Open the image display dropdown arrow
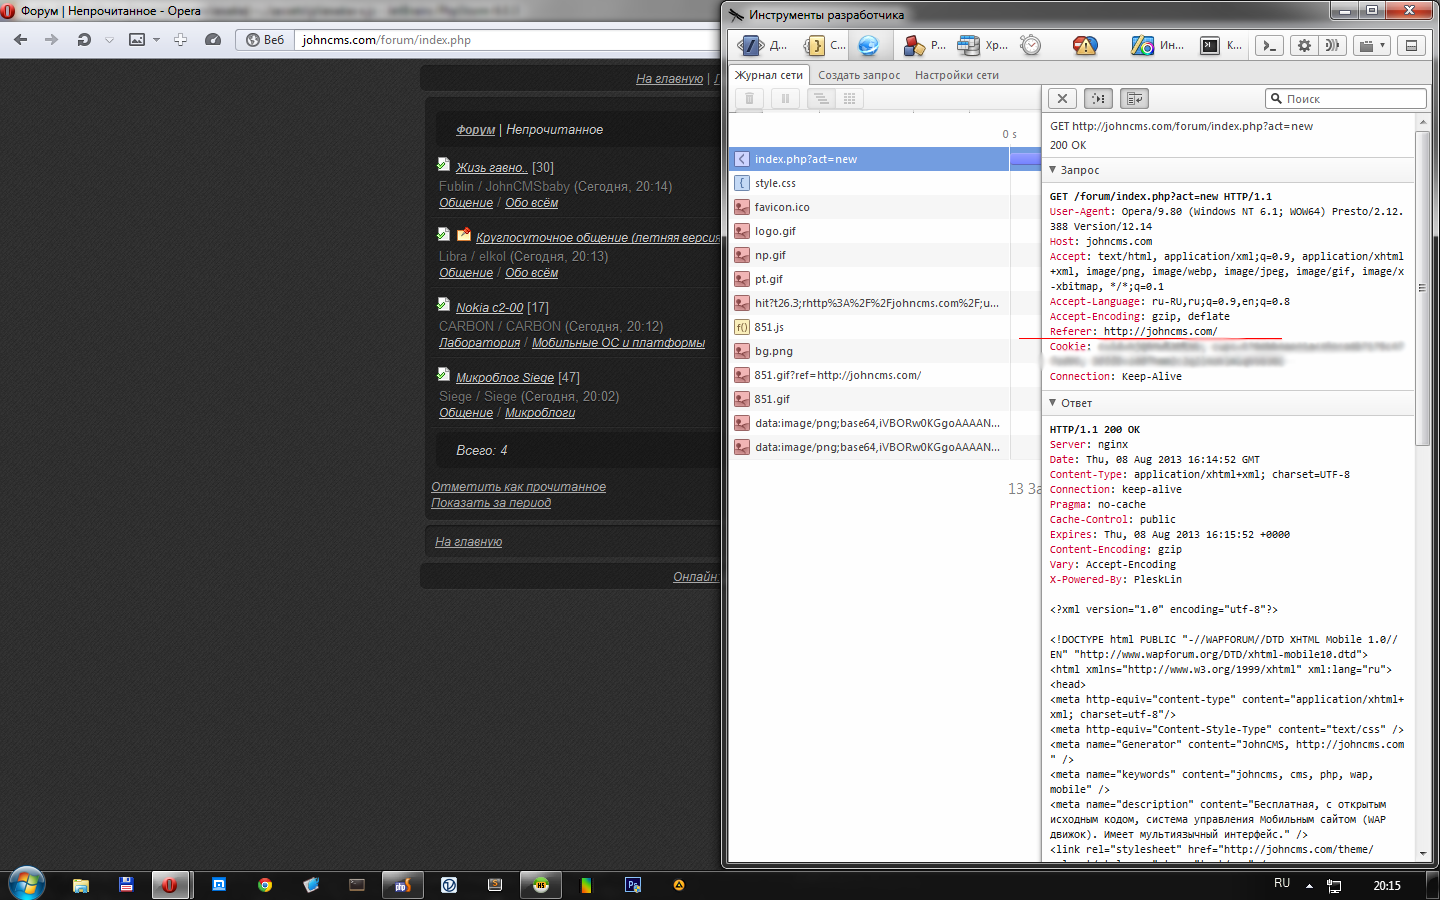Screen dimensions: 1440x900 tap(156, 40)
